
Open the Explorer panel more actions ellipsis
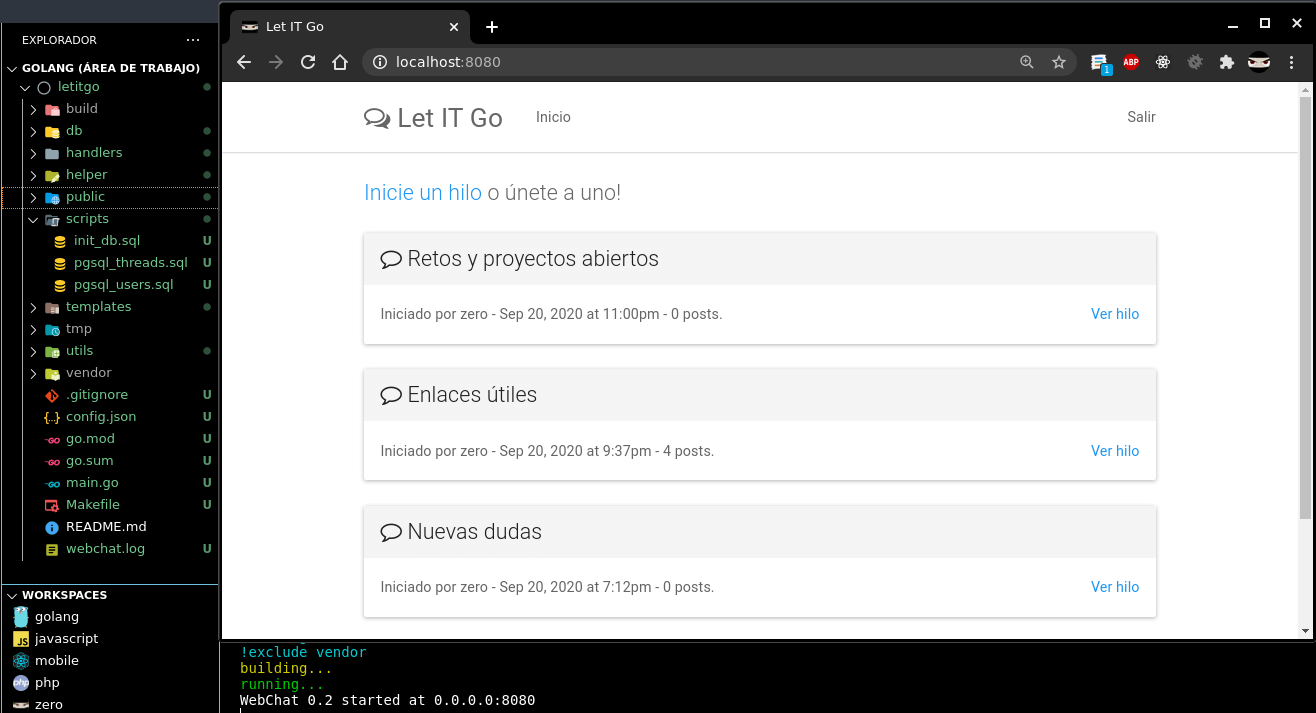(193, 40)
